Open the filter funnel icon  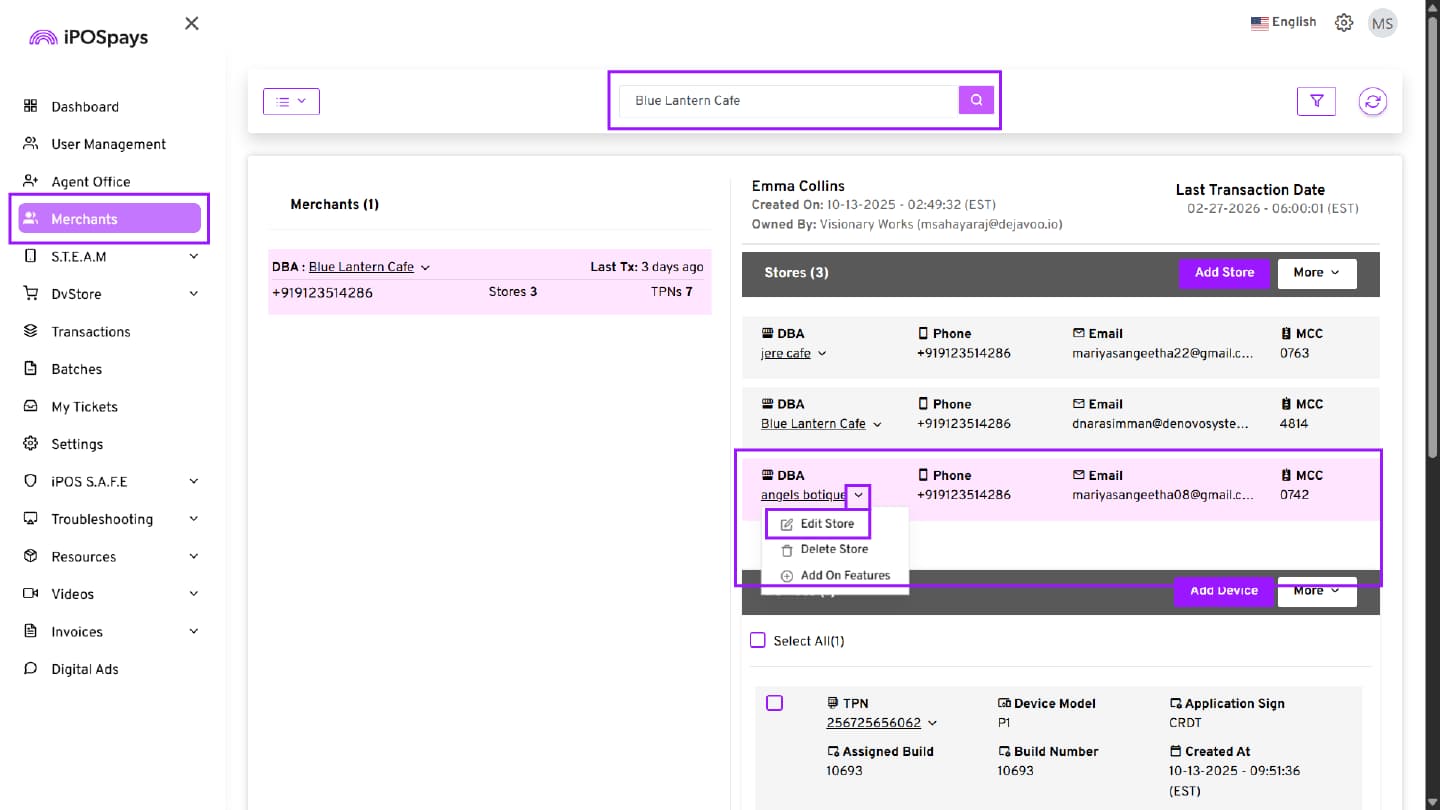(1316, 101)
